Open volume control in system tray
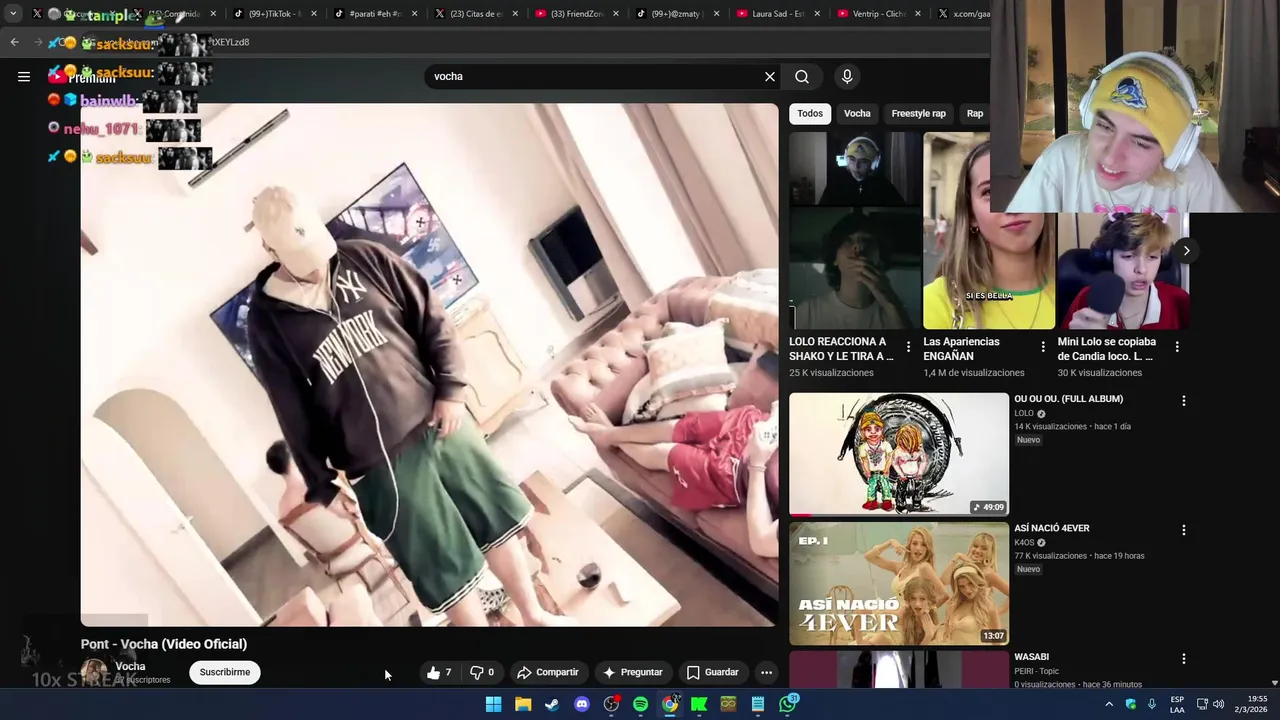Image resolution: width=1280 pixels, height=720 pixels. pyautogui.click(x=1218, y=704)
